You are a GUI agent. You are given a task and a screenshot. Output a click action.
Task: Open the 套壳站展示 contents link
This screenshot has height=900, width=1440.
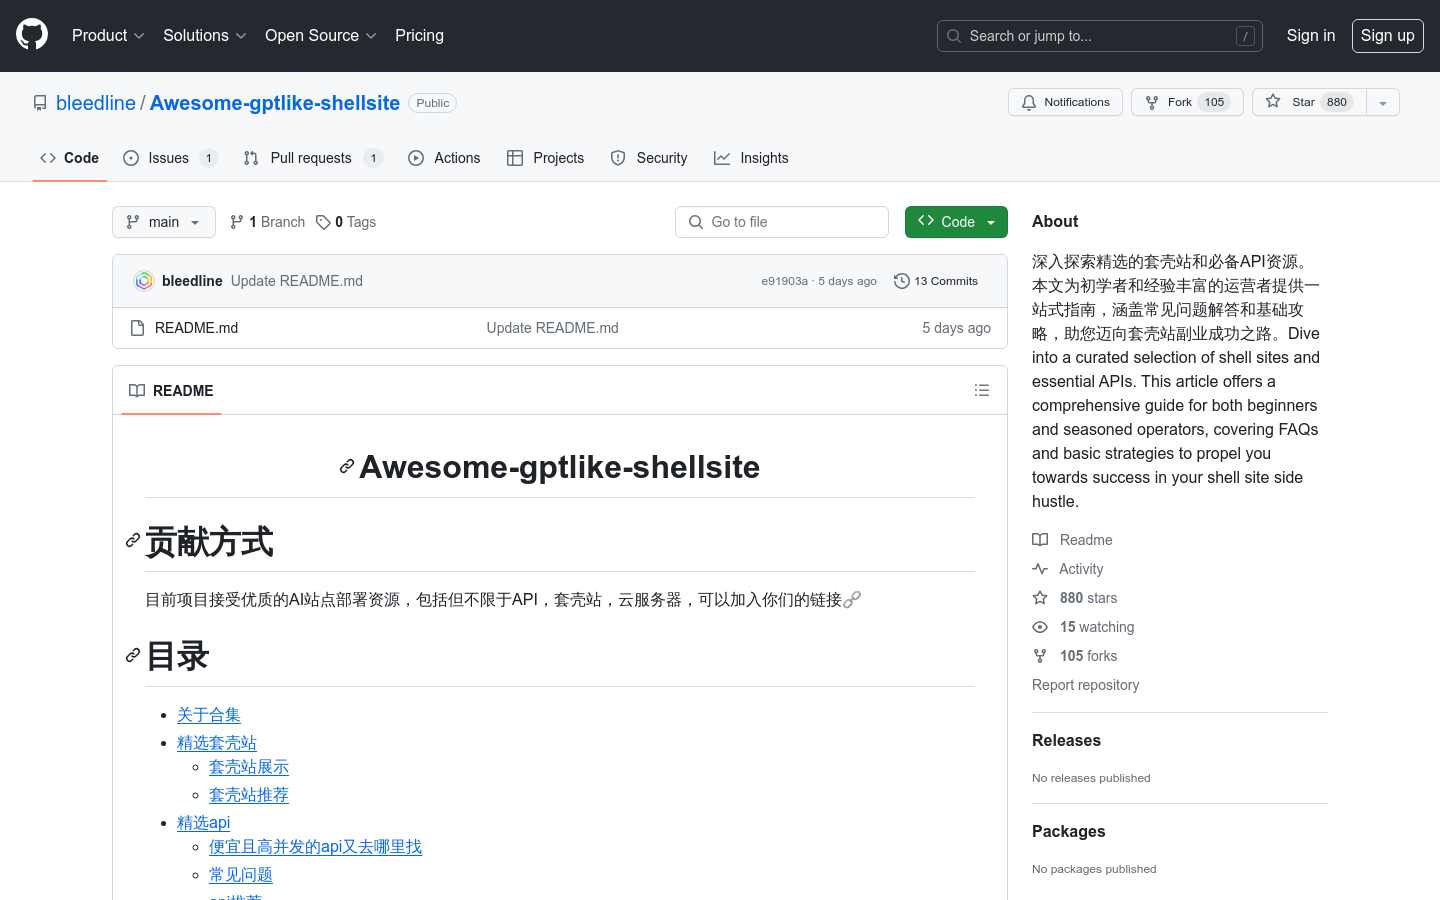point(249,767)
